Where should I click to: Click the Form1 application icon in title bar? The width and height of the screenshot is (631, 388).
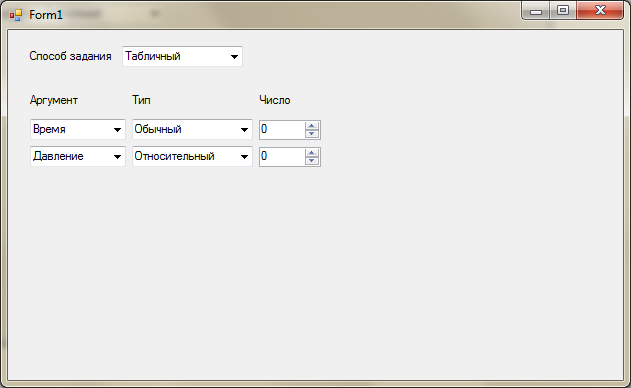click(x=16, y=15)
